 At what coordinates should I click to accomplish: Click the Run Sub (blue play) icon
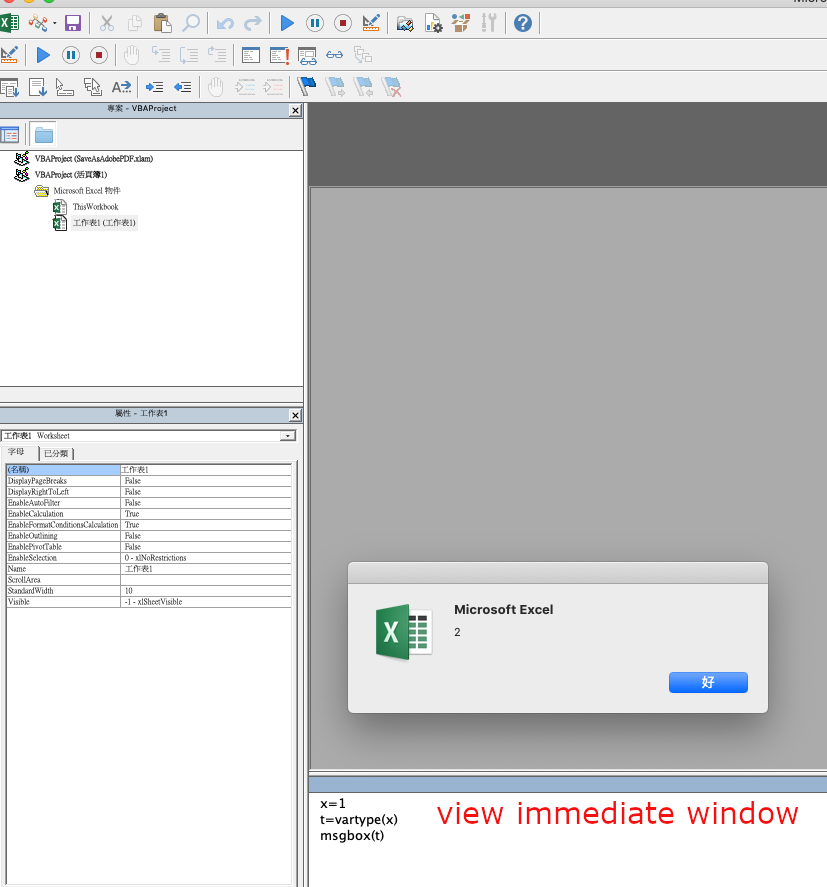(x=287, y=23)
